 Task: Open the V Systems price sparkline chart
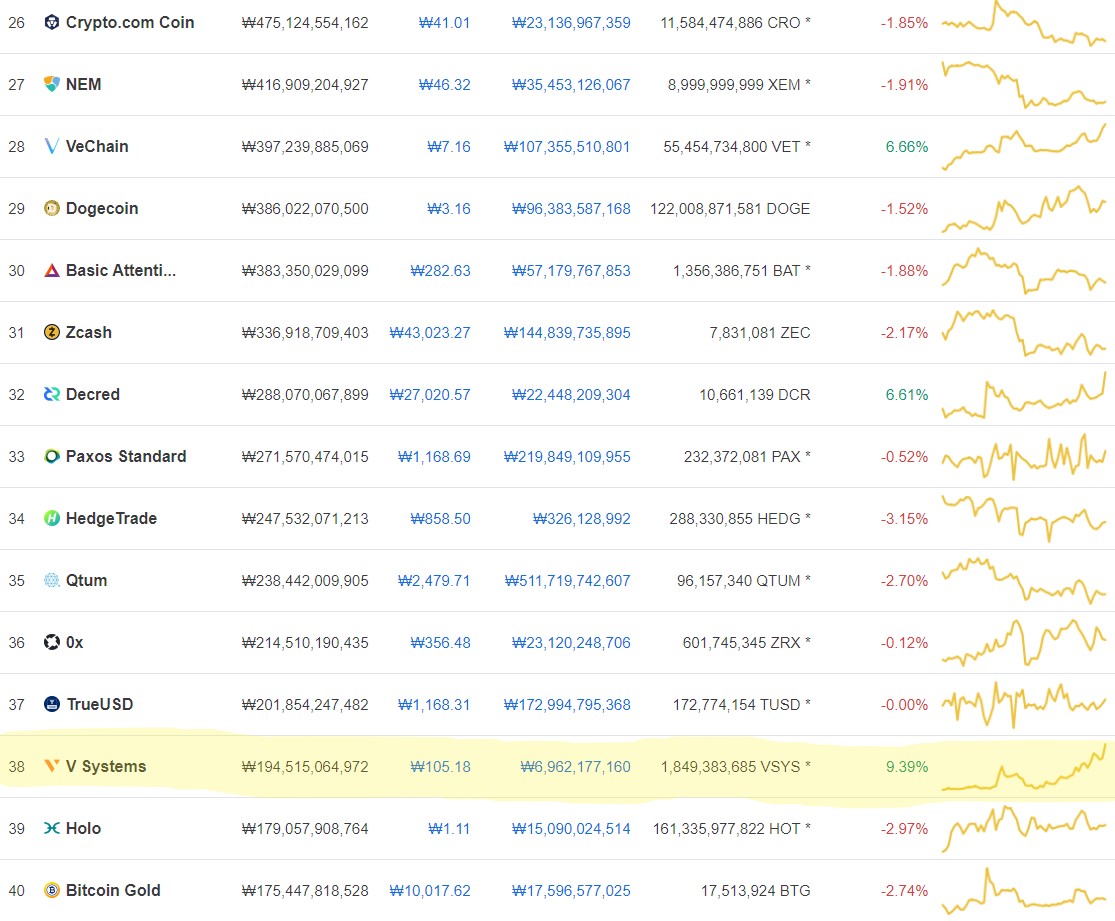[x=1024, y=767]
